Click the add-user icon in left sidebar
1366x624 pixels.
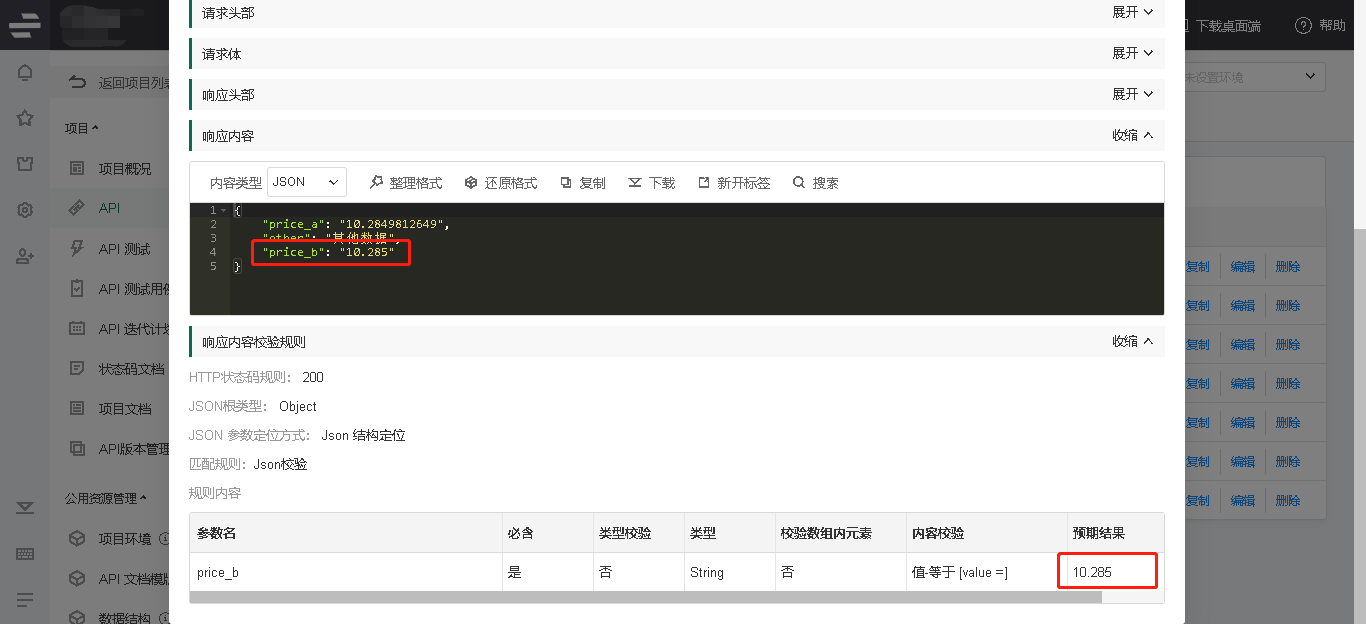(x=25, y=256)
